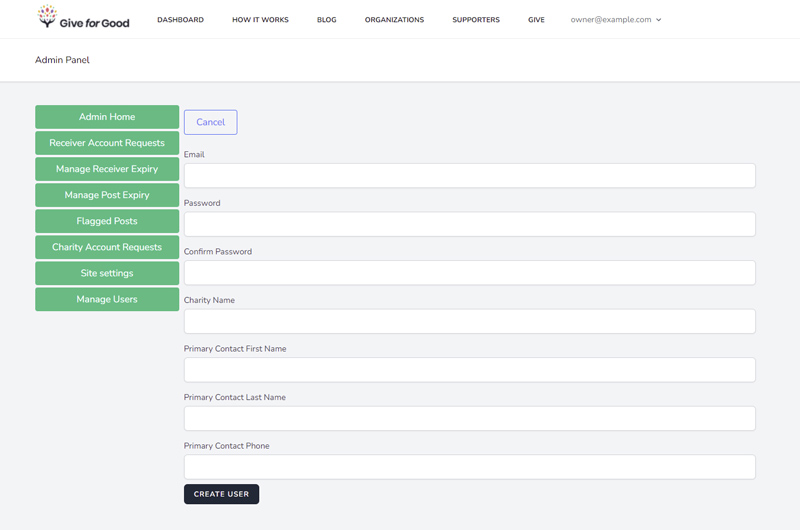This screenshot has height=530, width=800.
Task: Click the Primary Contact Phone field
Action: 469,467
